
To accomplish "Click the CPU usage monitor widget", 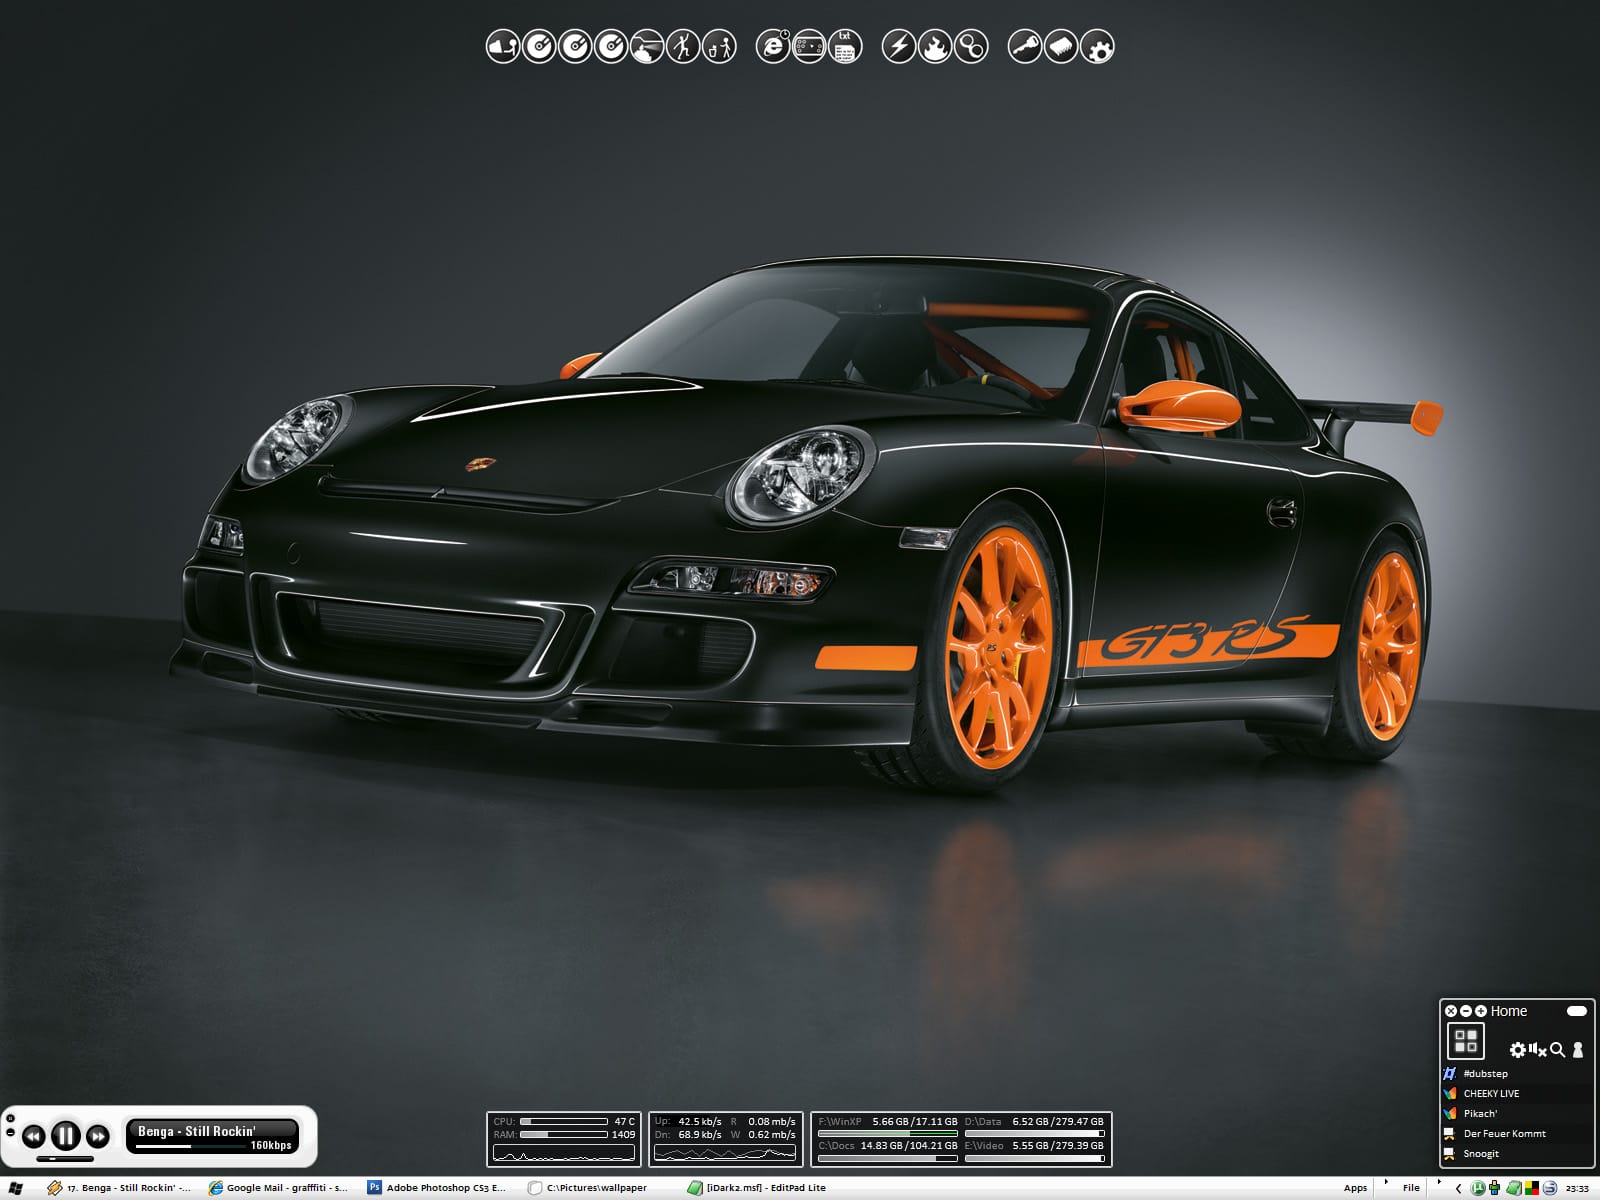I will (564, 1140).
